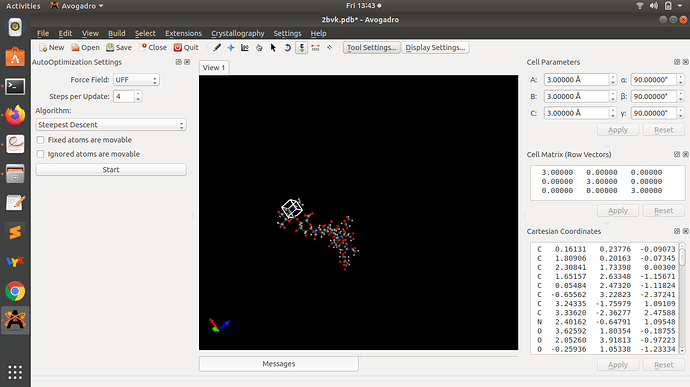Click the Quit toolbar button
The image size is (690, 387).
186,48
